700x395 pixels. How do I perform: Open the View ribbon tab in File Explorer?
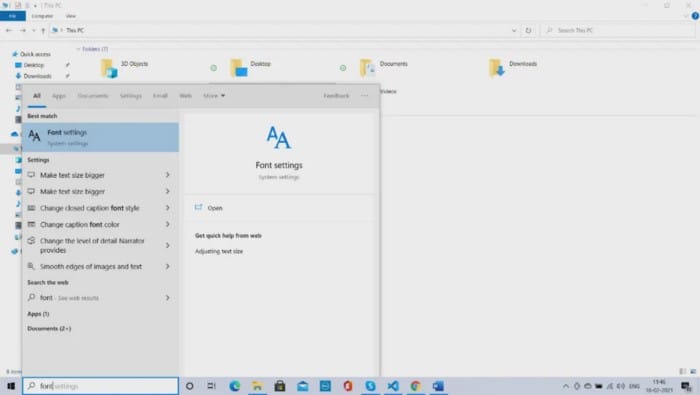tap(71, 16)
